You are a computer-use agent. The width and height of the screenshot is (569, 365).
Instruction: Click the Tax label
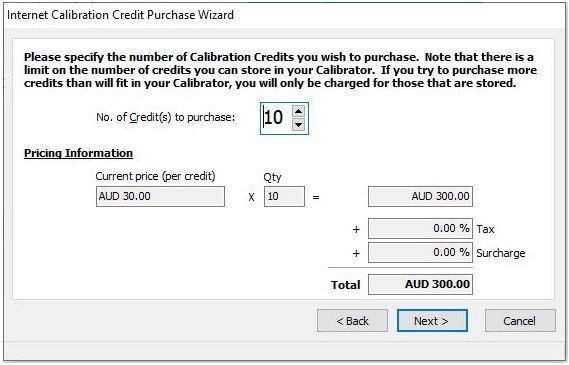tap(486, 229)
